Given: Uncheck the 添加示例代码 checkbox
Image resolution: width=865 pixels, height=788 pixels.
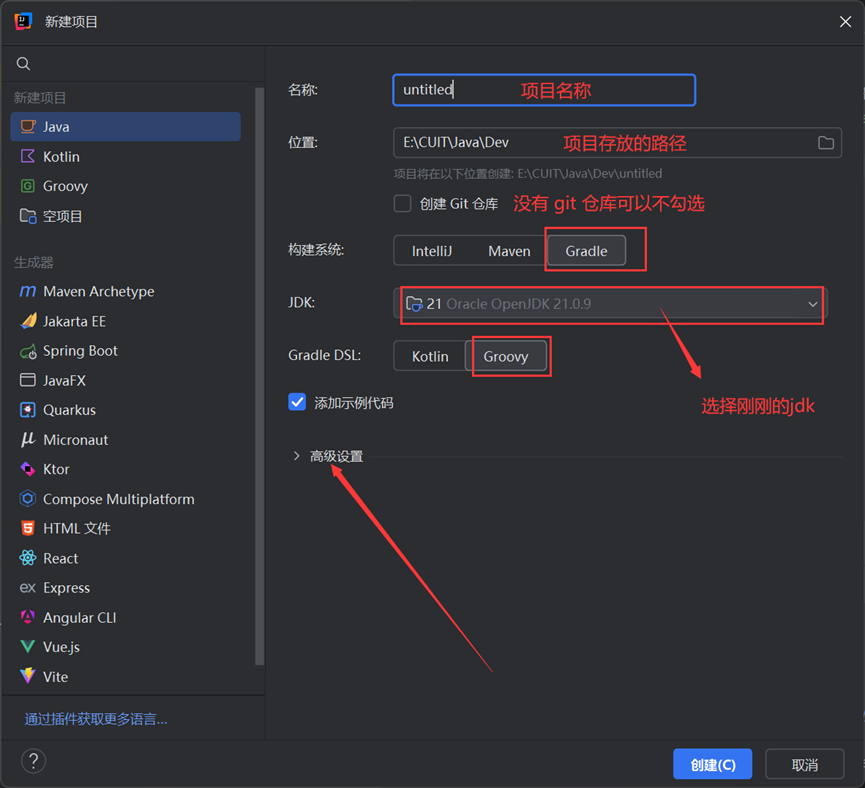Looking at the screenshot, I should (297, 402).
